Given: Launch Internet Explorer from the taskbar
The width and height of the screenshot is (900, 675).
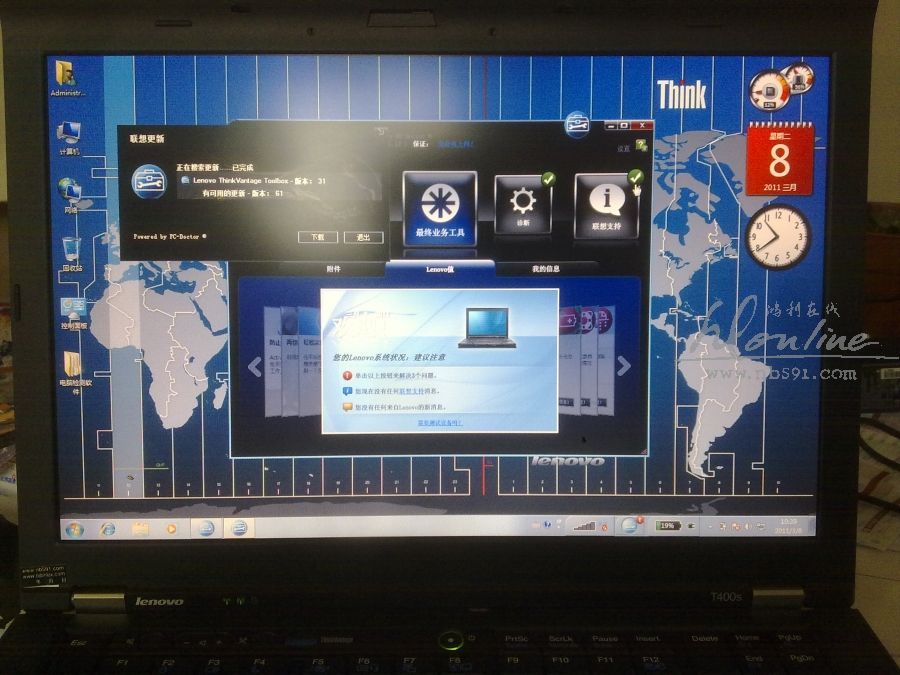Looking at the screenshot, I should coord(107,528).
